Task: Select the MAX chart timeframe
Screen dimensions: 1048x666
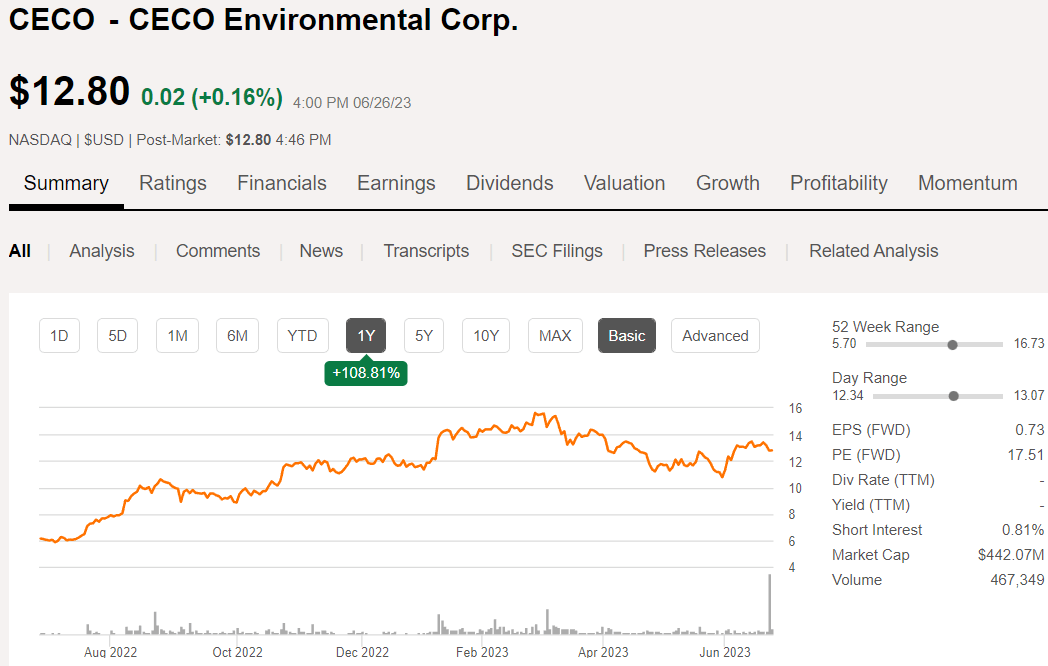Action: pos(555,335)
